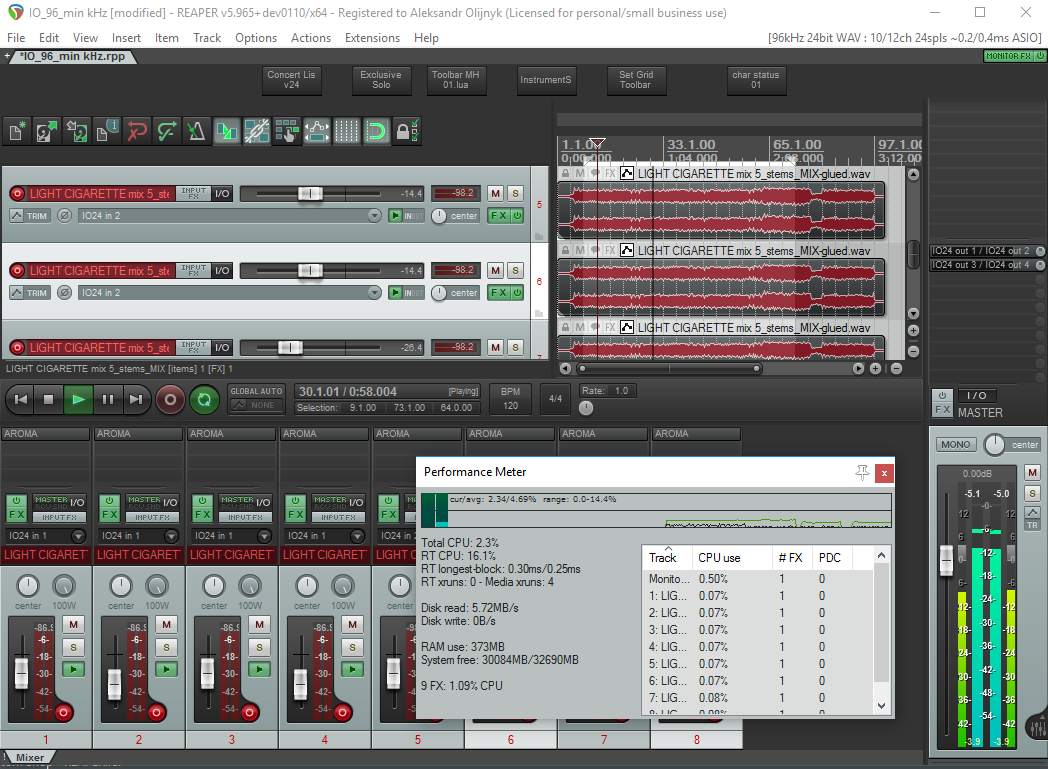Toggle item grouping link icon

pos(257,131)
